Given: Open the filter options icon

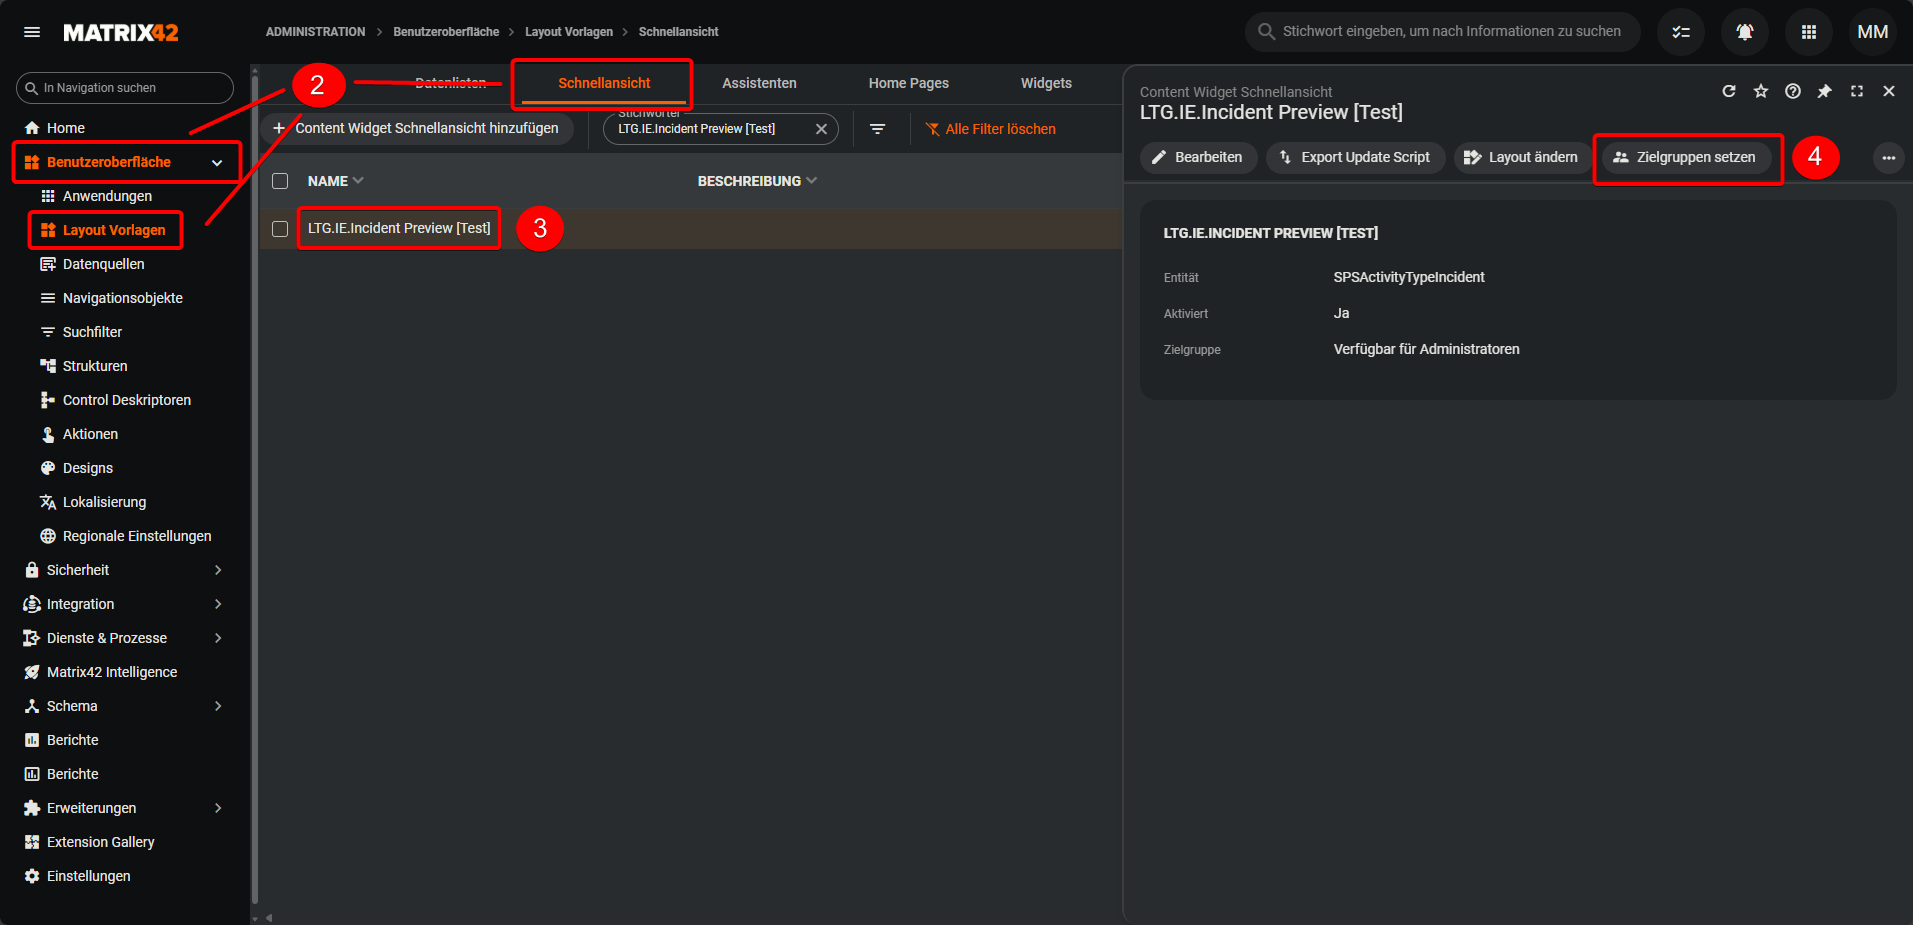Looking at the screenshot, I should pos(877,129).
